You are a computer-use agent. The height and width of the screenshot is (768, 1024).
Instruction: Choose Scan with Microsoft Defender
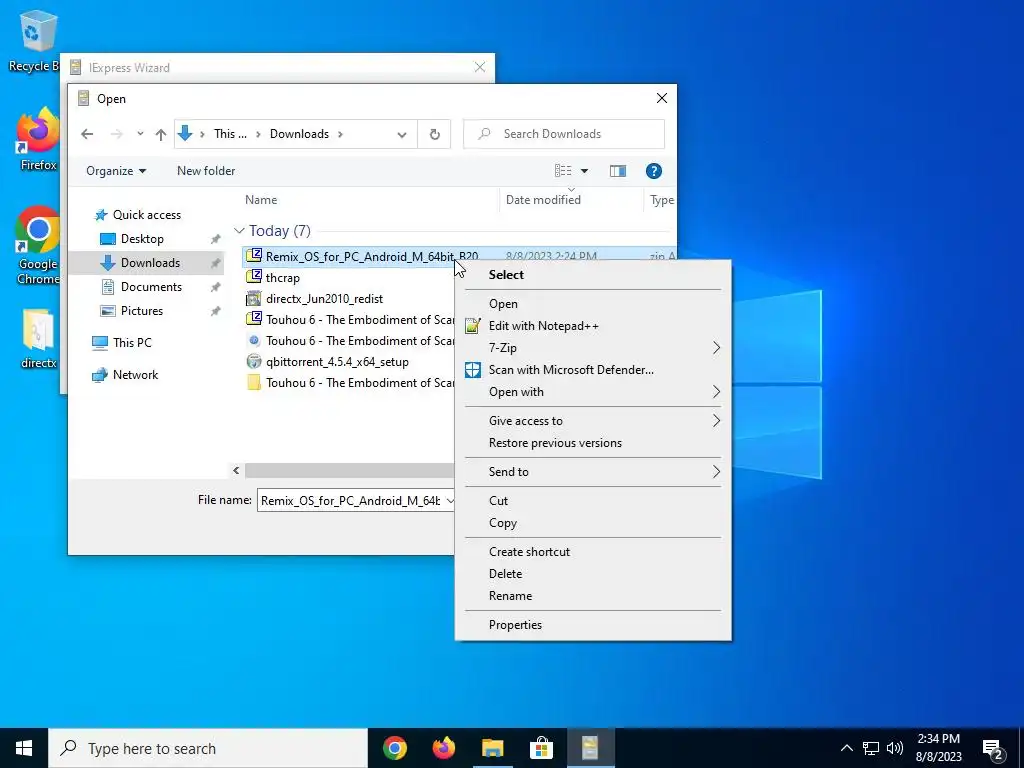point(593,370)
